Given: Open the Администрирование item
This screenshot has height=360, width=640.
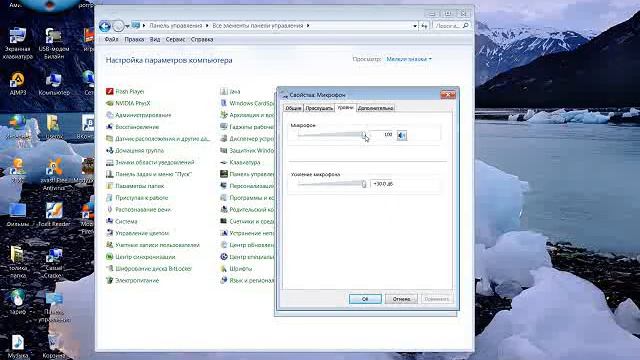Looking at the screenshot, I should coord(138,115).
